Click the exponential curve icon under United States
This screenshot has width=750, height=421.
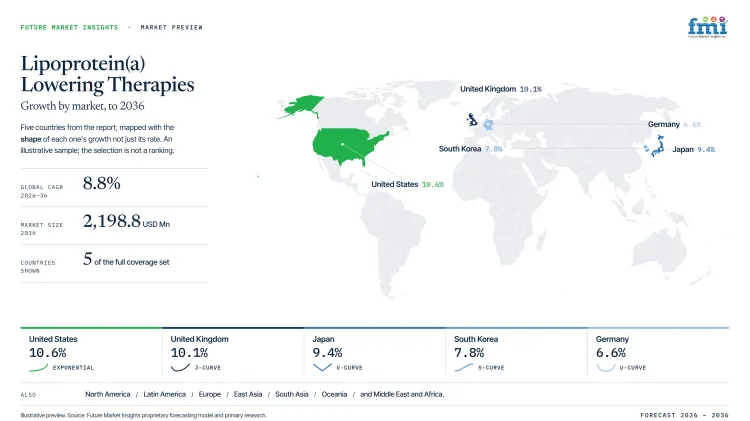(39, 367)
